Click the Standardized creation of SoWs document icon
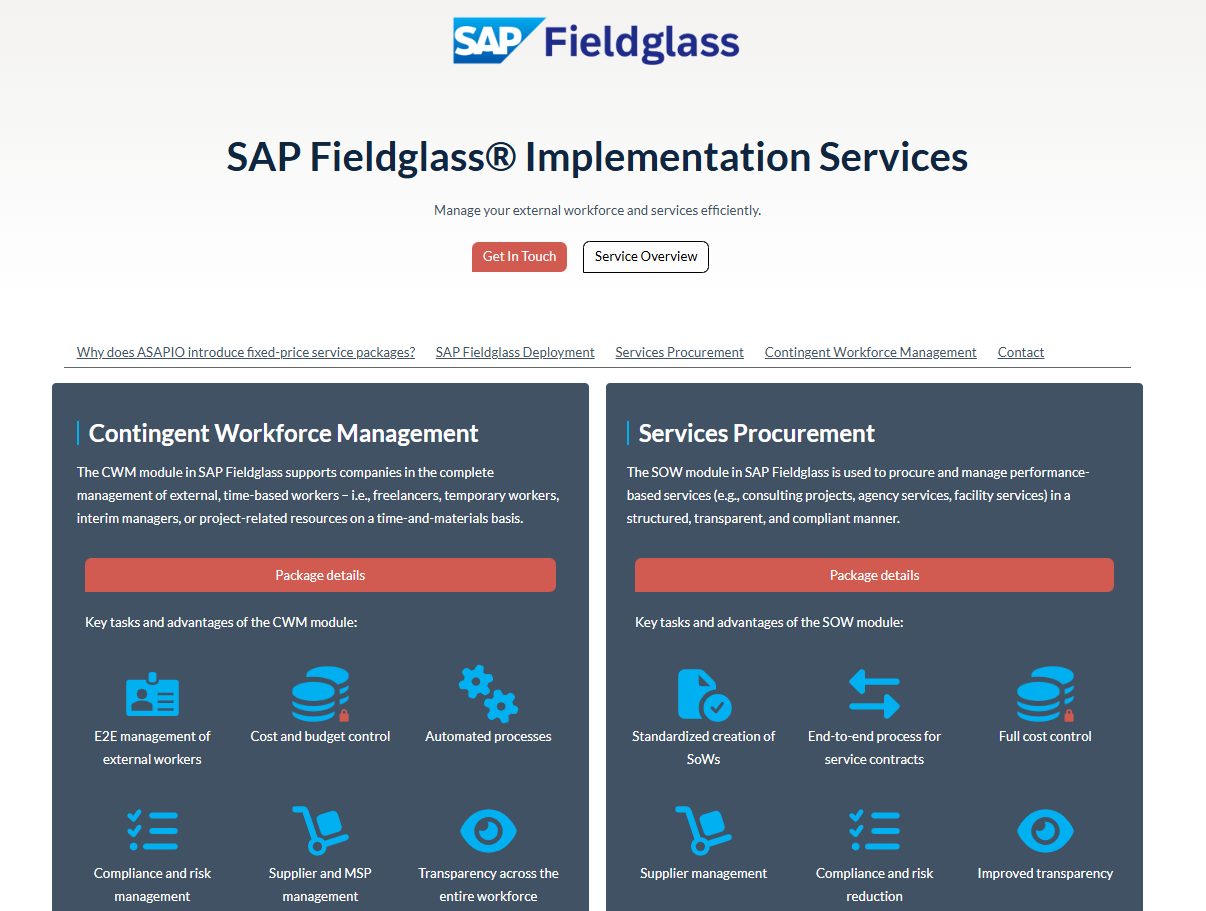The width and height of the screenshot is (1206, 911). 704,694
